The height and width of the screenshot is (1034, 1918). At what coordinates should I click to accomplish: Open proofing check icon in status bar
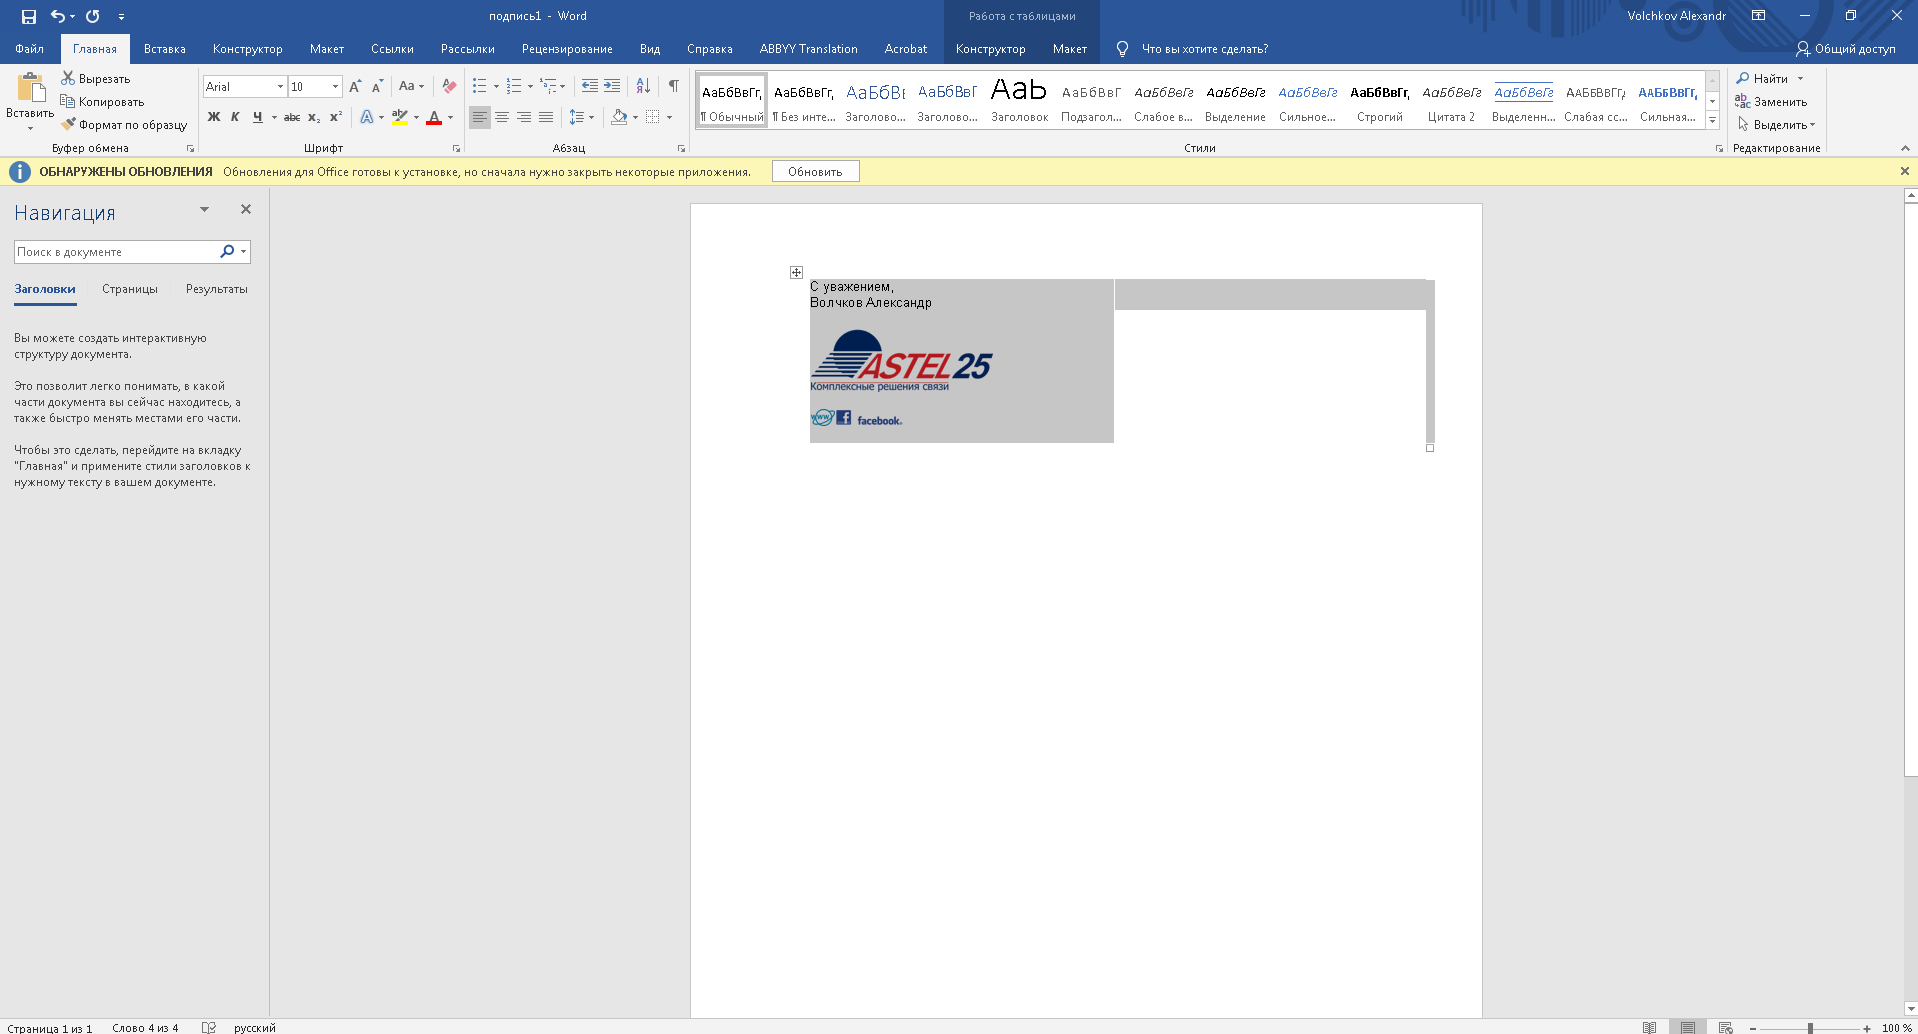click(x=208, y=1027)
